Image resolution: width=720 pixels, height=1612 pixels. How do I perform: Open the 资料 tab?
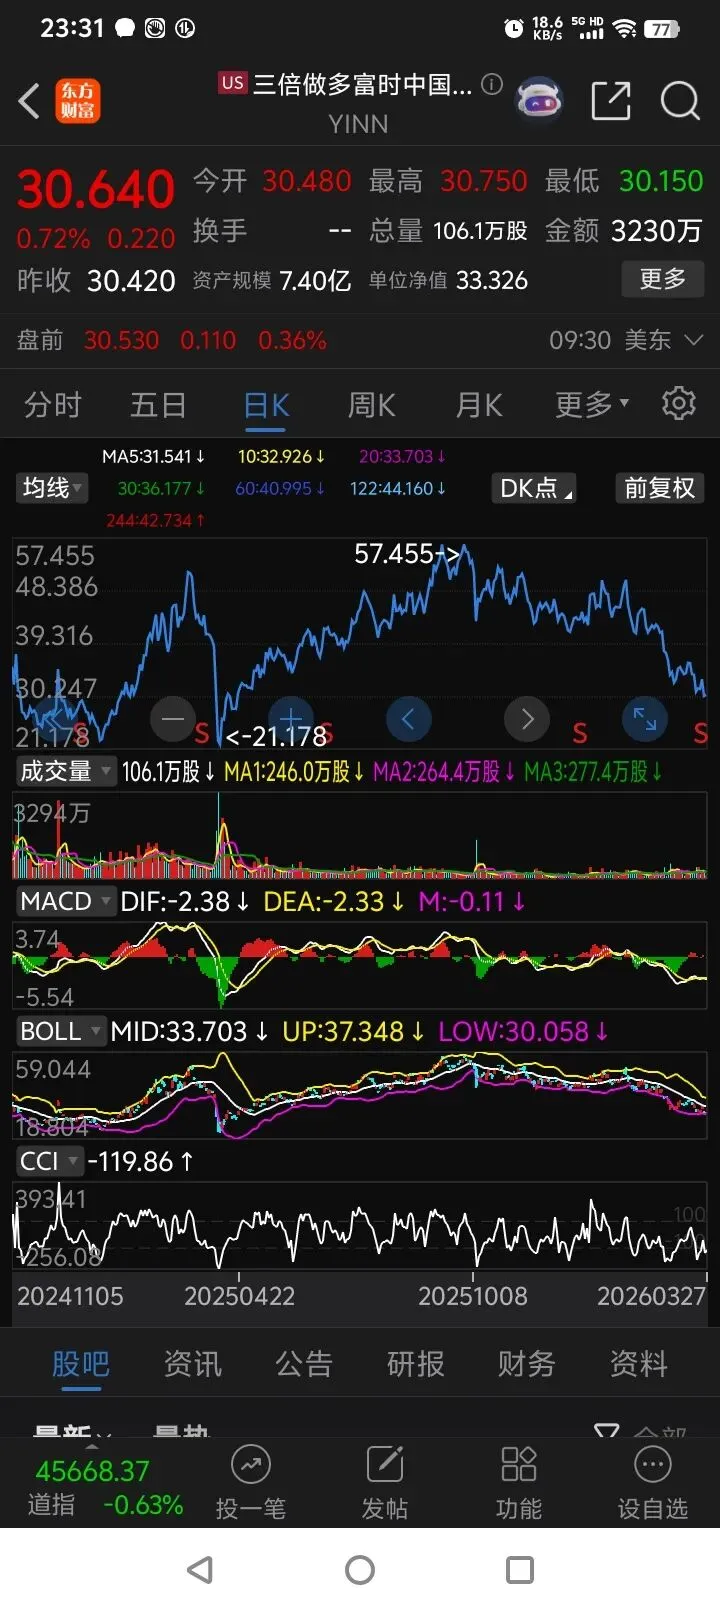[639, 1364]
